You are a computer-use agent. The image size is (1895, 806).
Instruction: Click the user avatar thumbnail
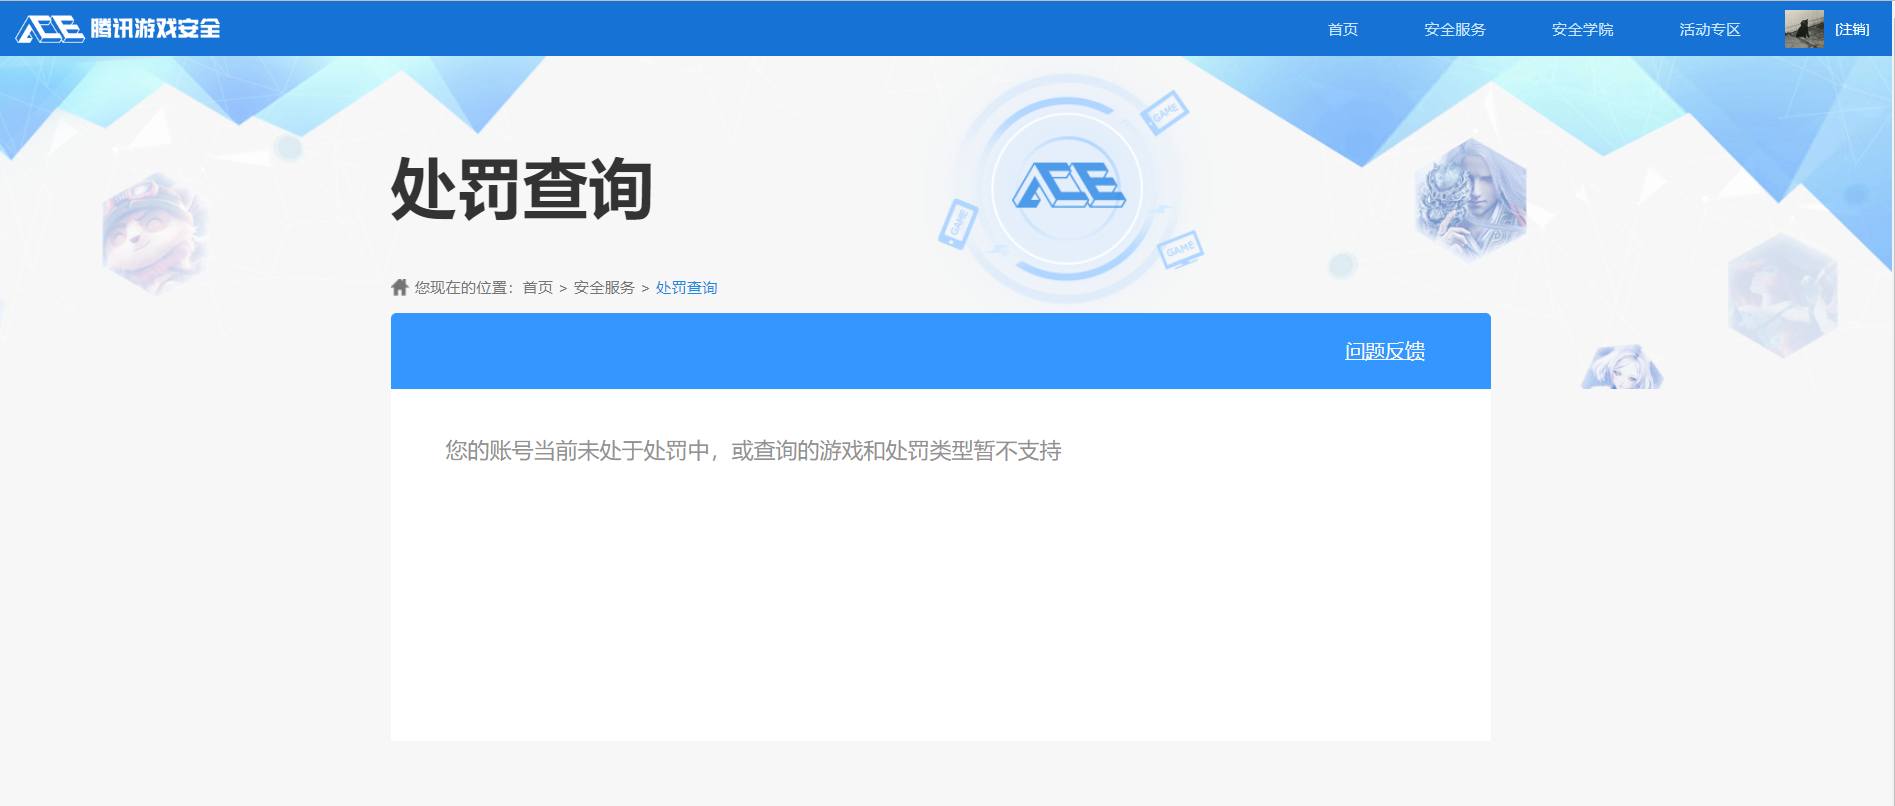[1804, 29]
